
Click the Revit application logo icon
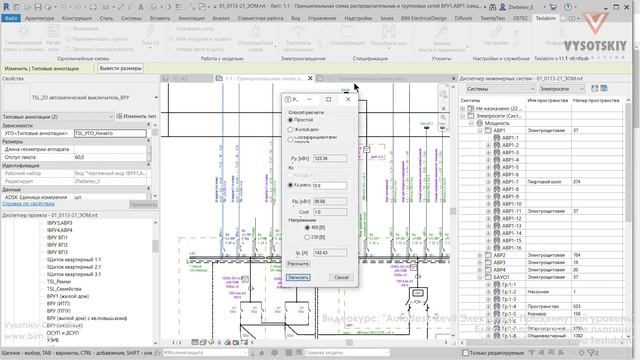pos(6,7)
